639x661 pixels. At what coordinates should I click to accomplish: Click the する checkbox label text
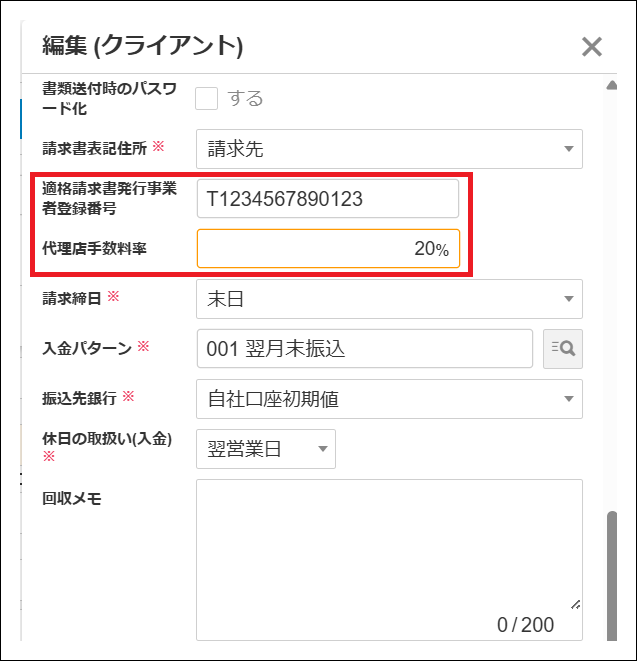(x=246, y=98)
